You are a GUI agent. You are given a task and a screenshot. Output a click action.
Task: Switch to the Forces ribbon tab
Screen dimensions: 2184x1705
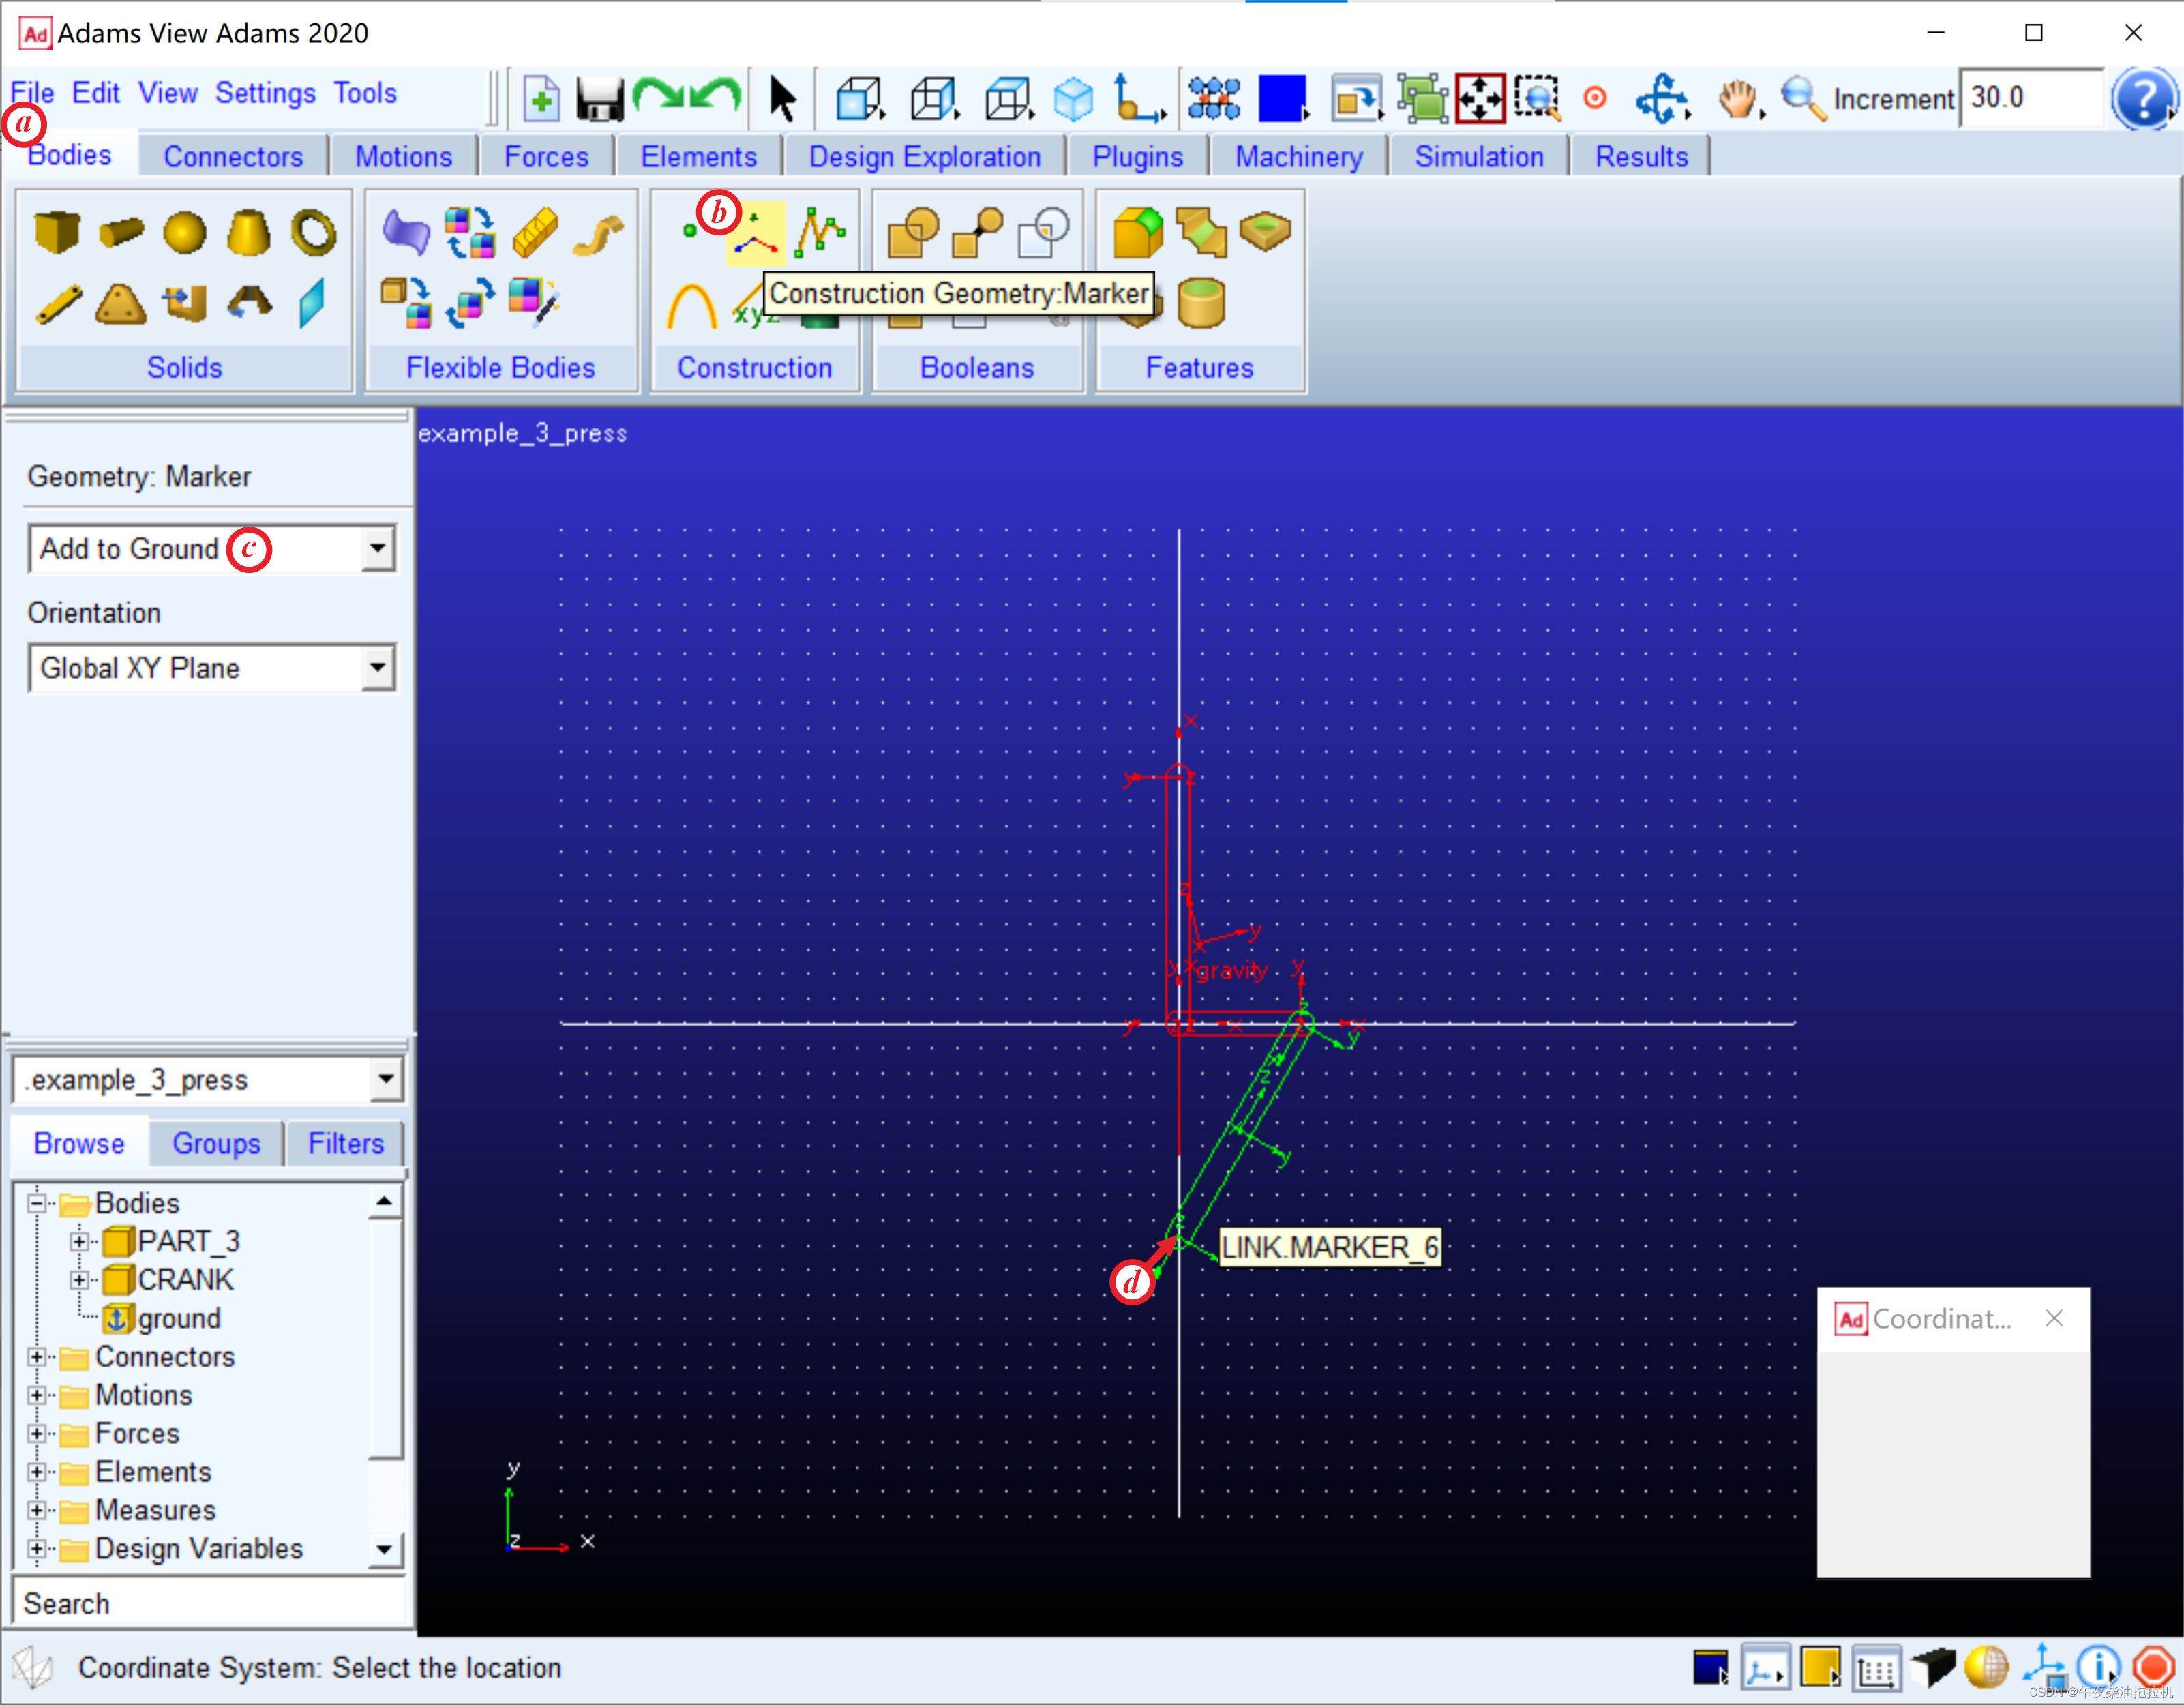[546, 157]
